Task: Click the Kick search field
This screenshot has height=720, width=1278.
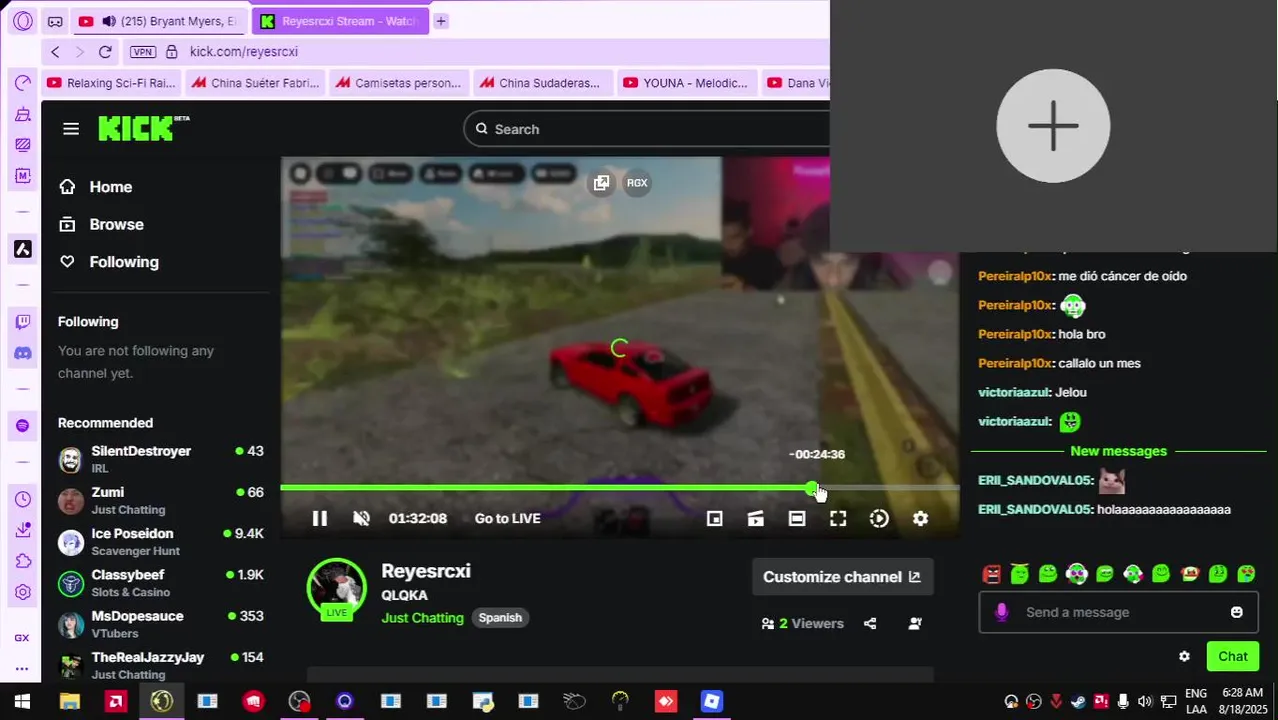Action: point(650,129)
